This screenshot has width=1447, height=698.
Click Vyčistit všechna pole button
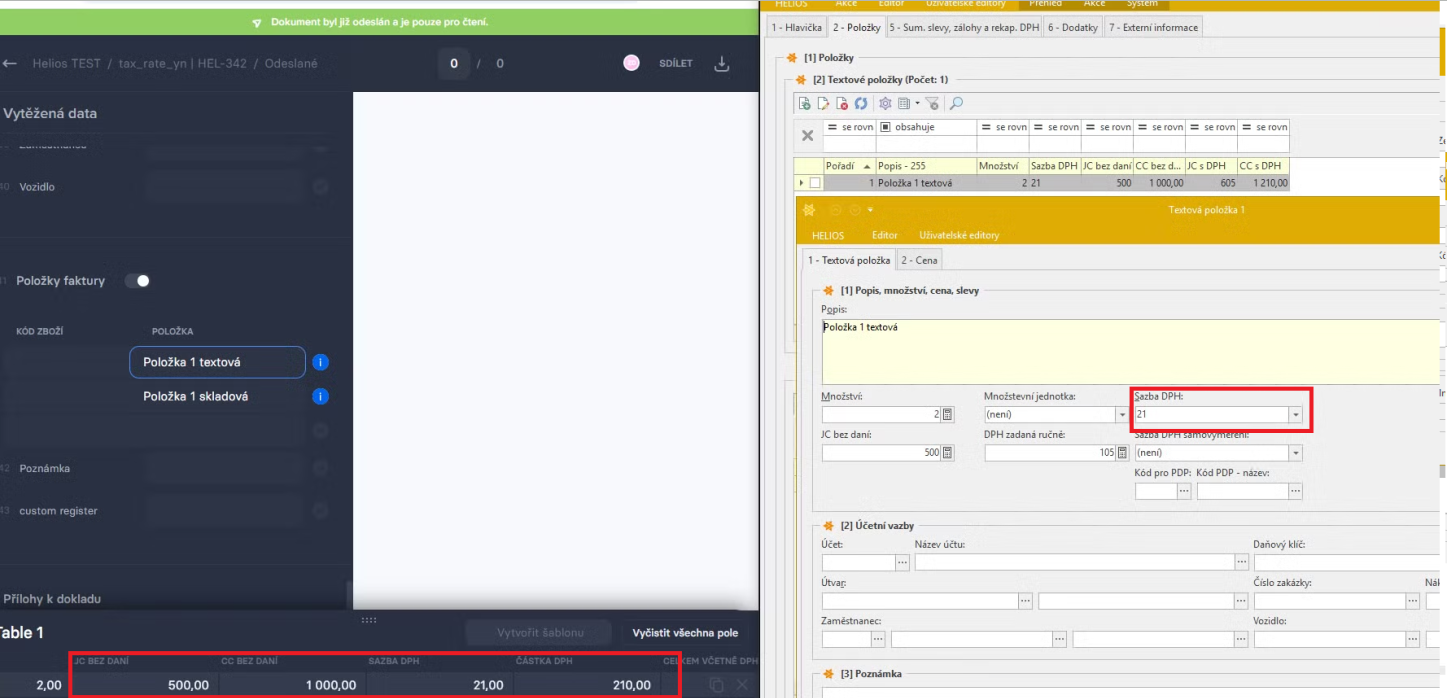tap(685, 633)
